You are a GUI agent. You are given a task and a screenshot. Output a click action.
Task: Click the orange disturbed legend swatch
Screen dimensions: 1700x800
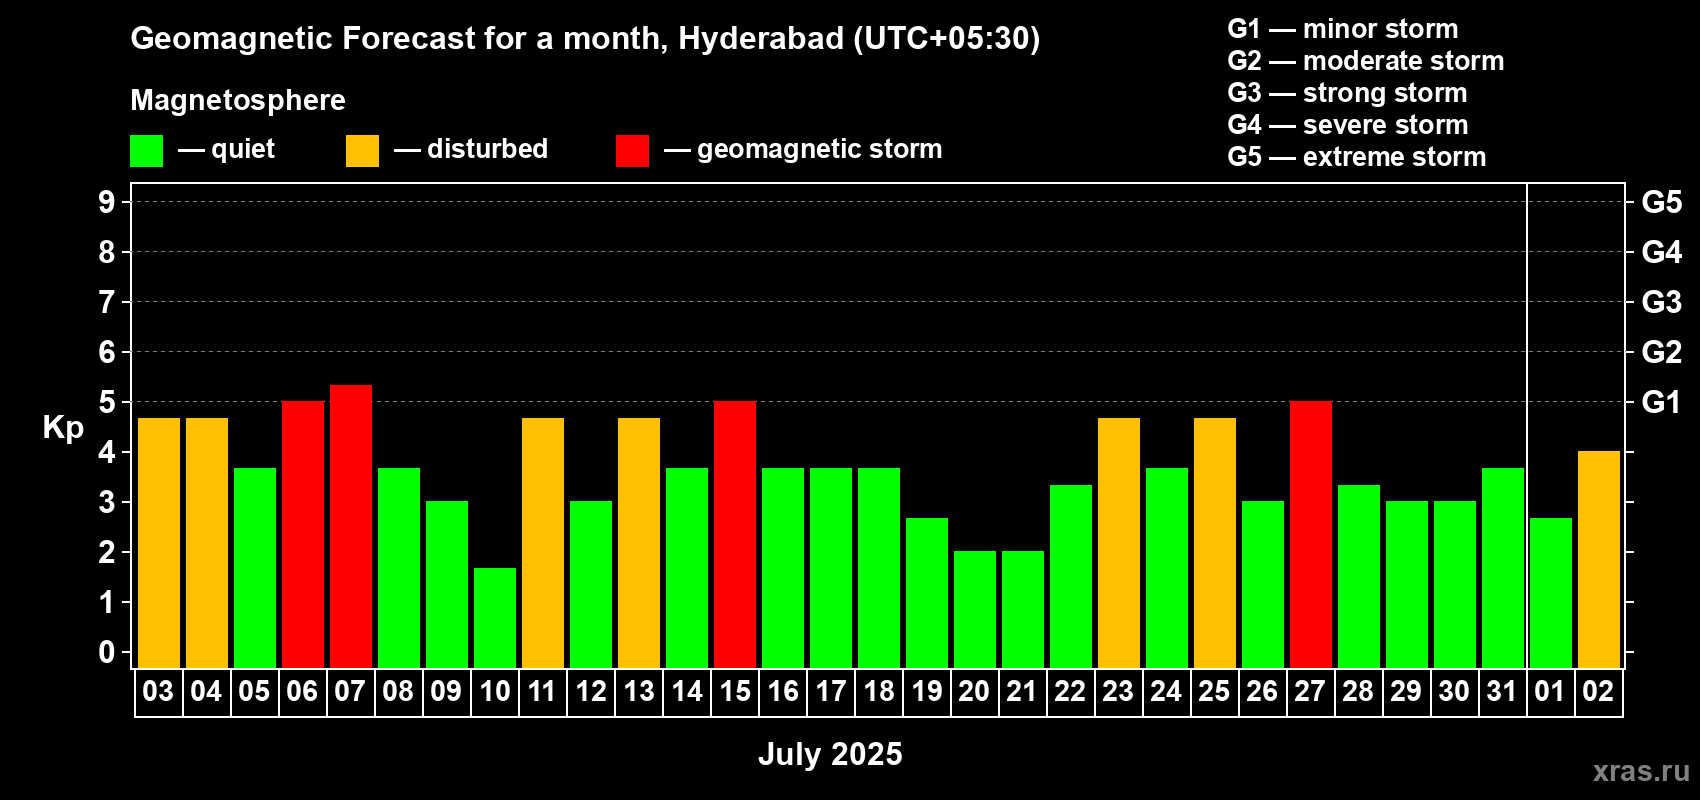(362, 151)
